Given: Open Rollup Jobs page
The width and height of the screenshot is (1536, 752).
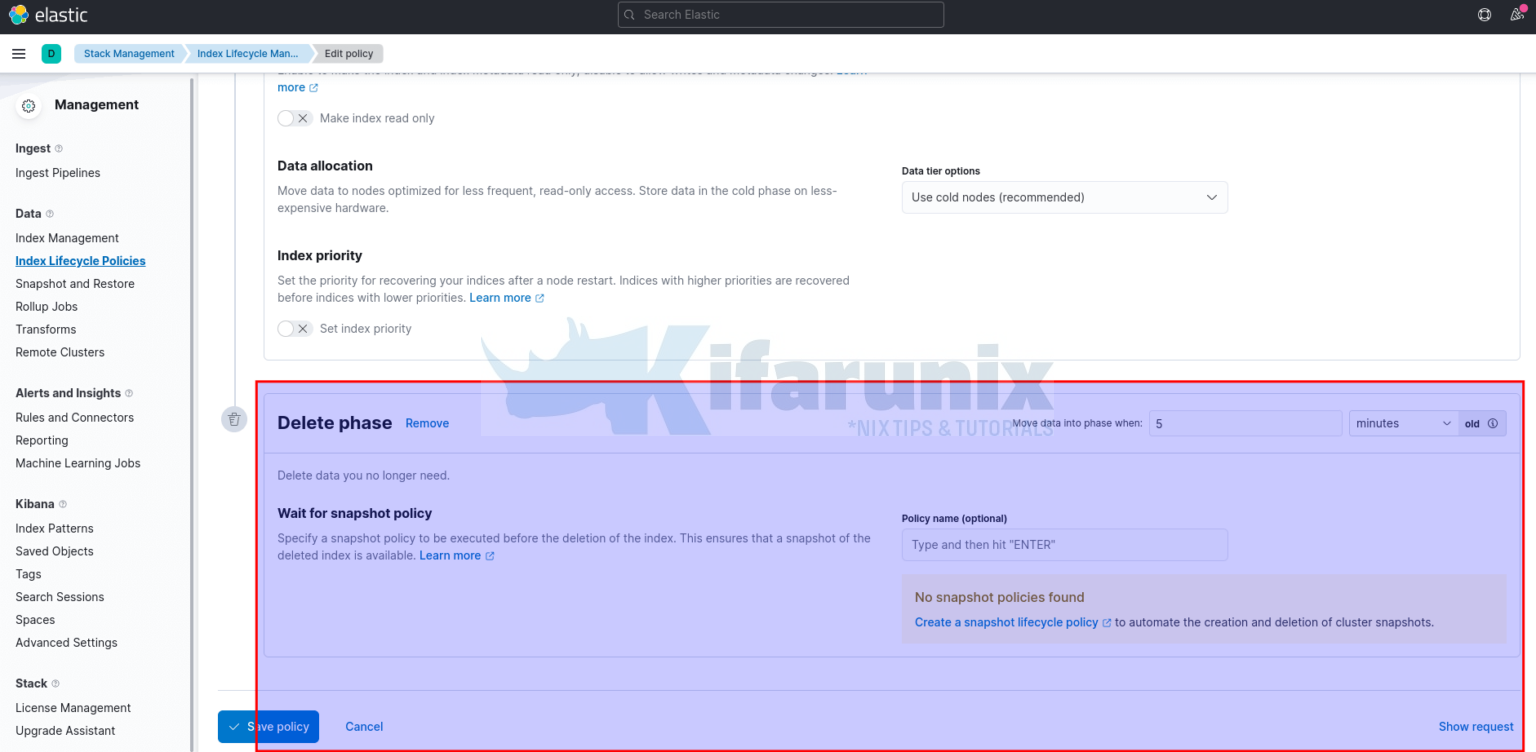Looking at the screenshot, I should [46, 307].
